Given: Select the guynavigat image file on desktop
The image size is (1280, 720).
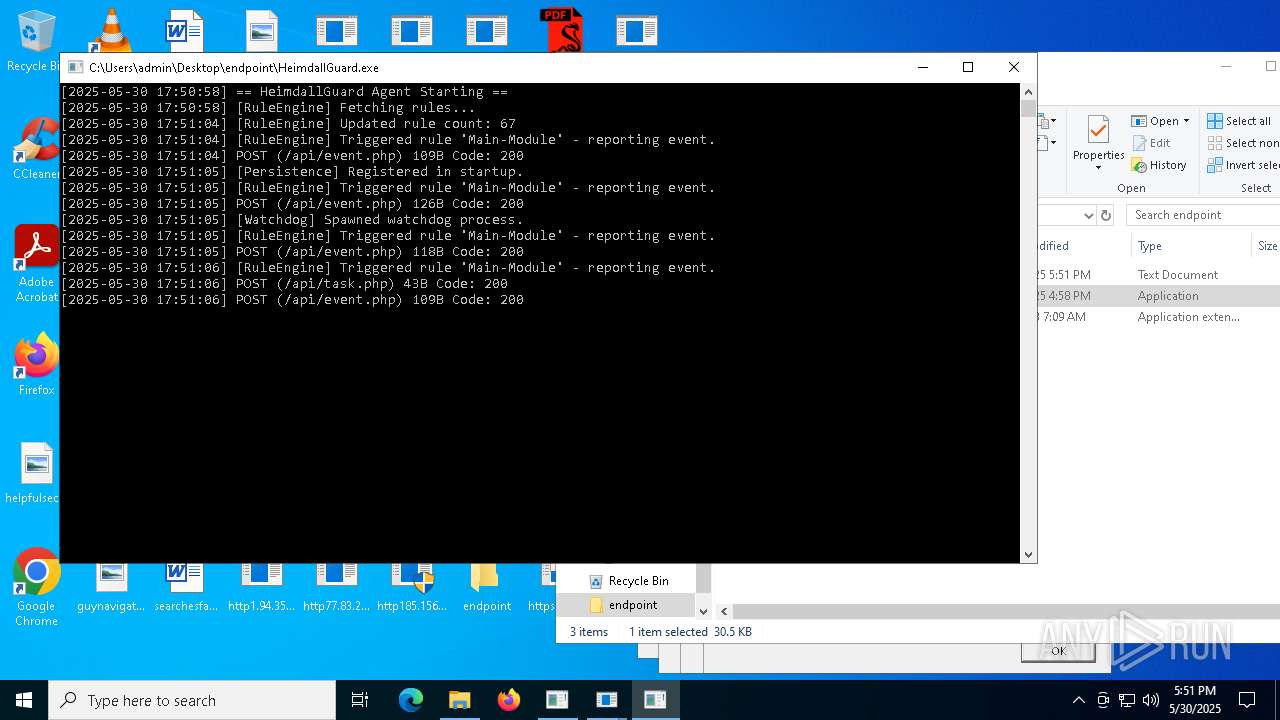Looking at the screenshot, I should 111,588.
